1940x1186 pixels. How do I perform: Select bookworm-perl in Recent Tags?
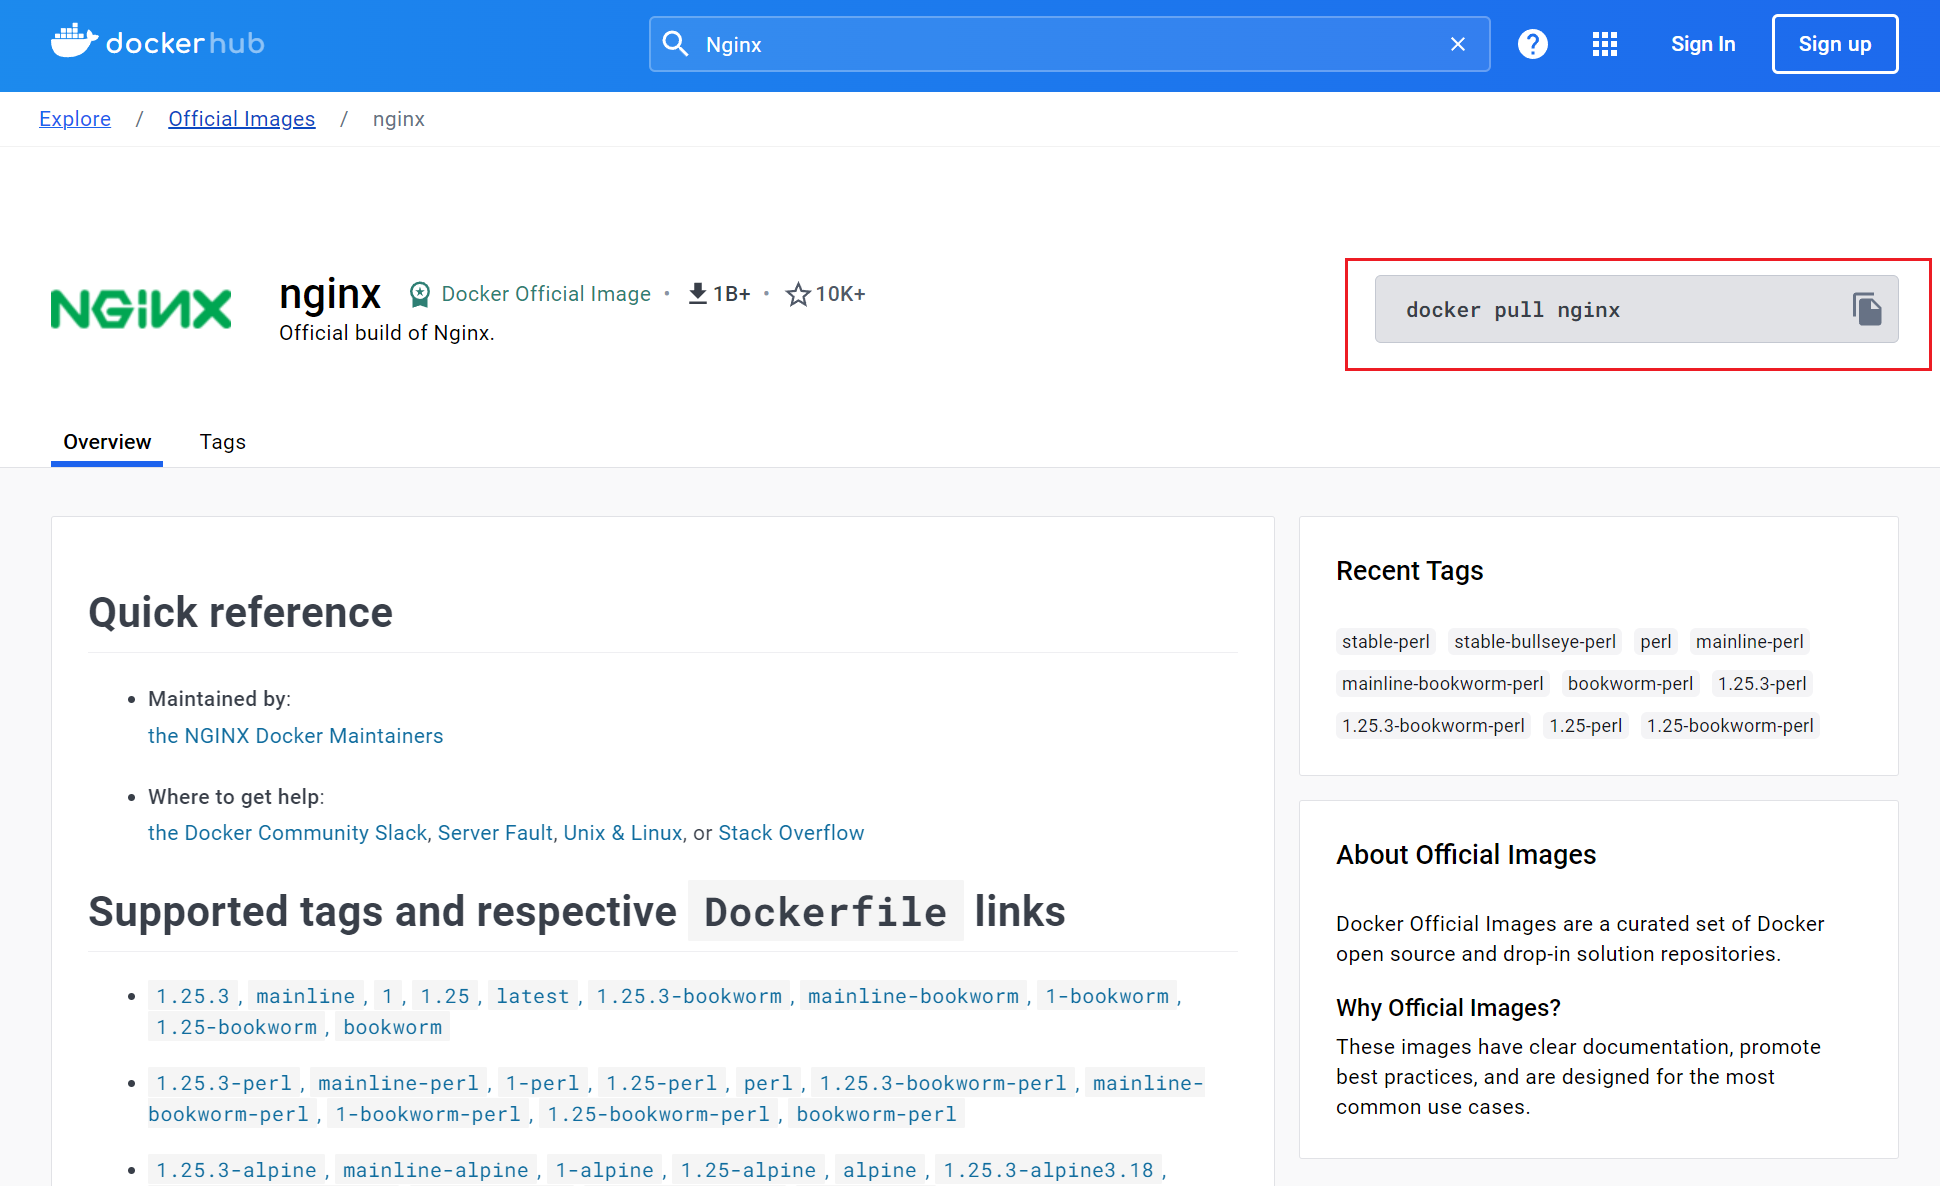pos(1630,684)
